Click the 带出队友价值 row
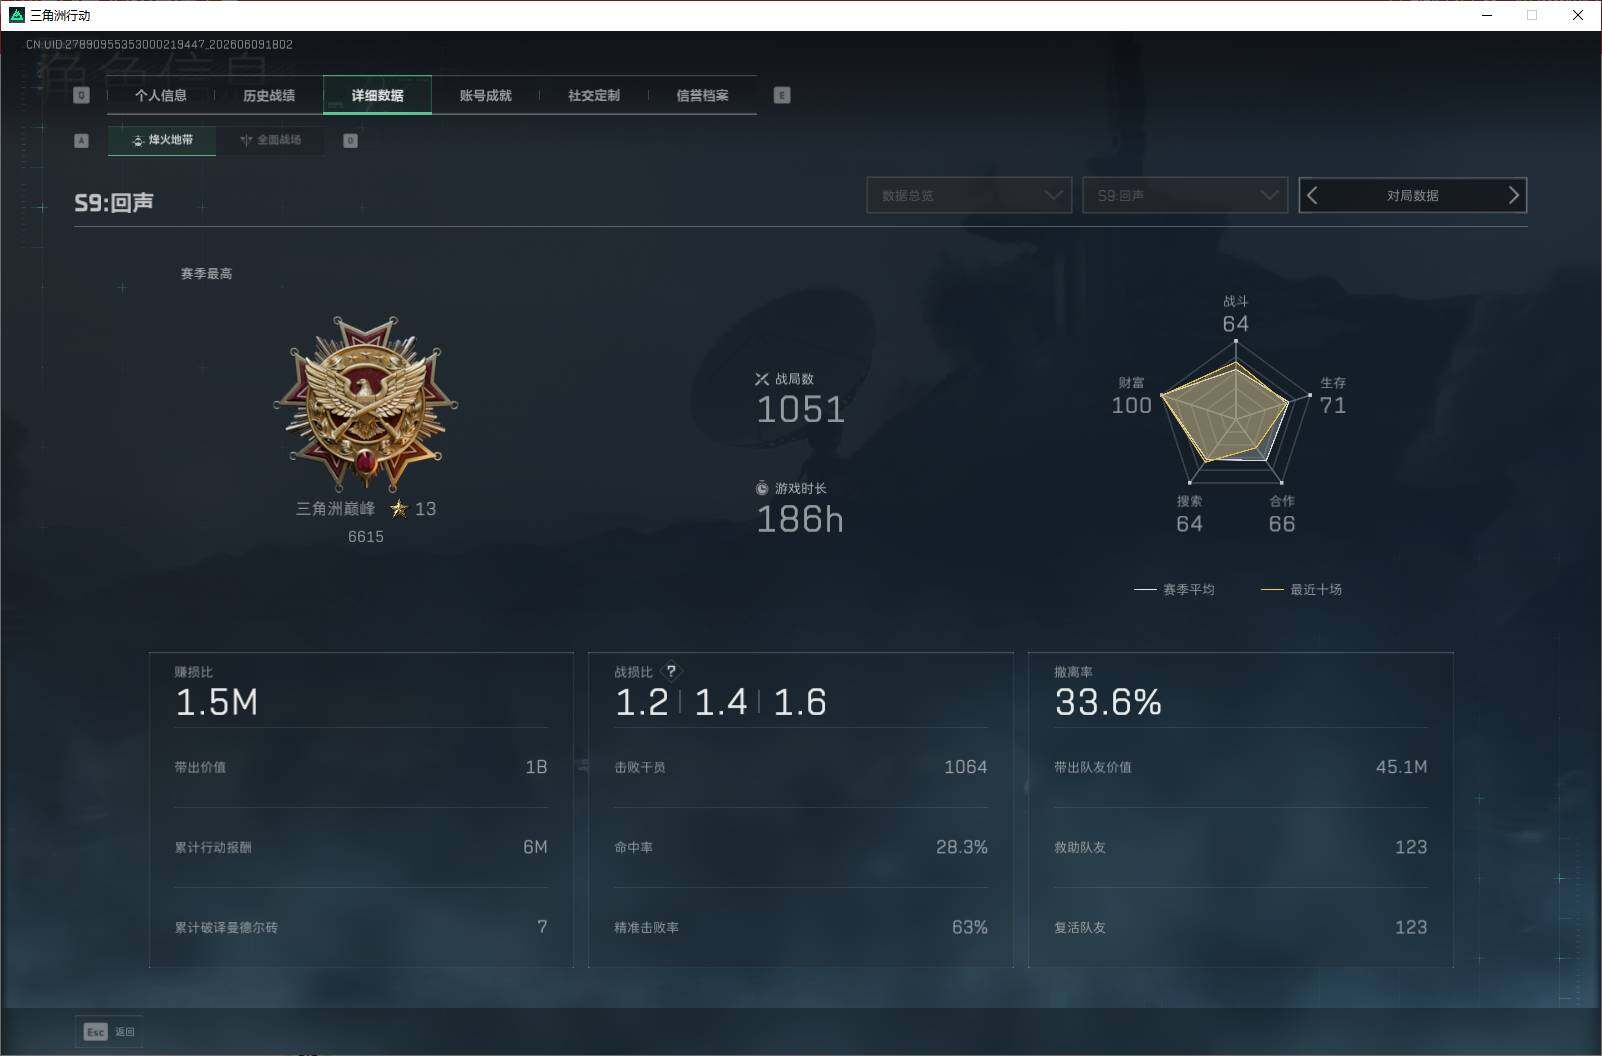 (1241, 767)
